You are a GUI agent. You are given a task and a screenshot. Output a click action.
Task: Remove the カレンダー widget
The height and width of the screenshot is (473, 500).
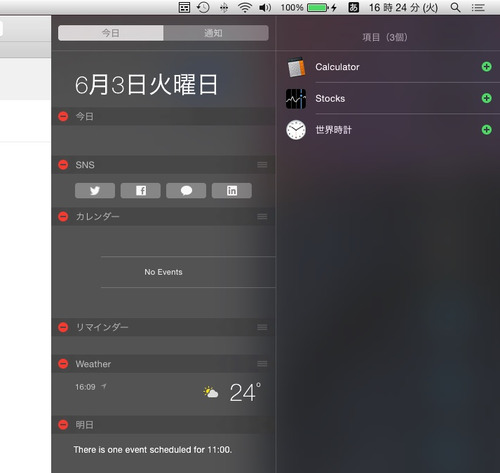(63, 217)
